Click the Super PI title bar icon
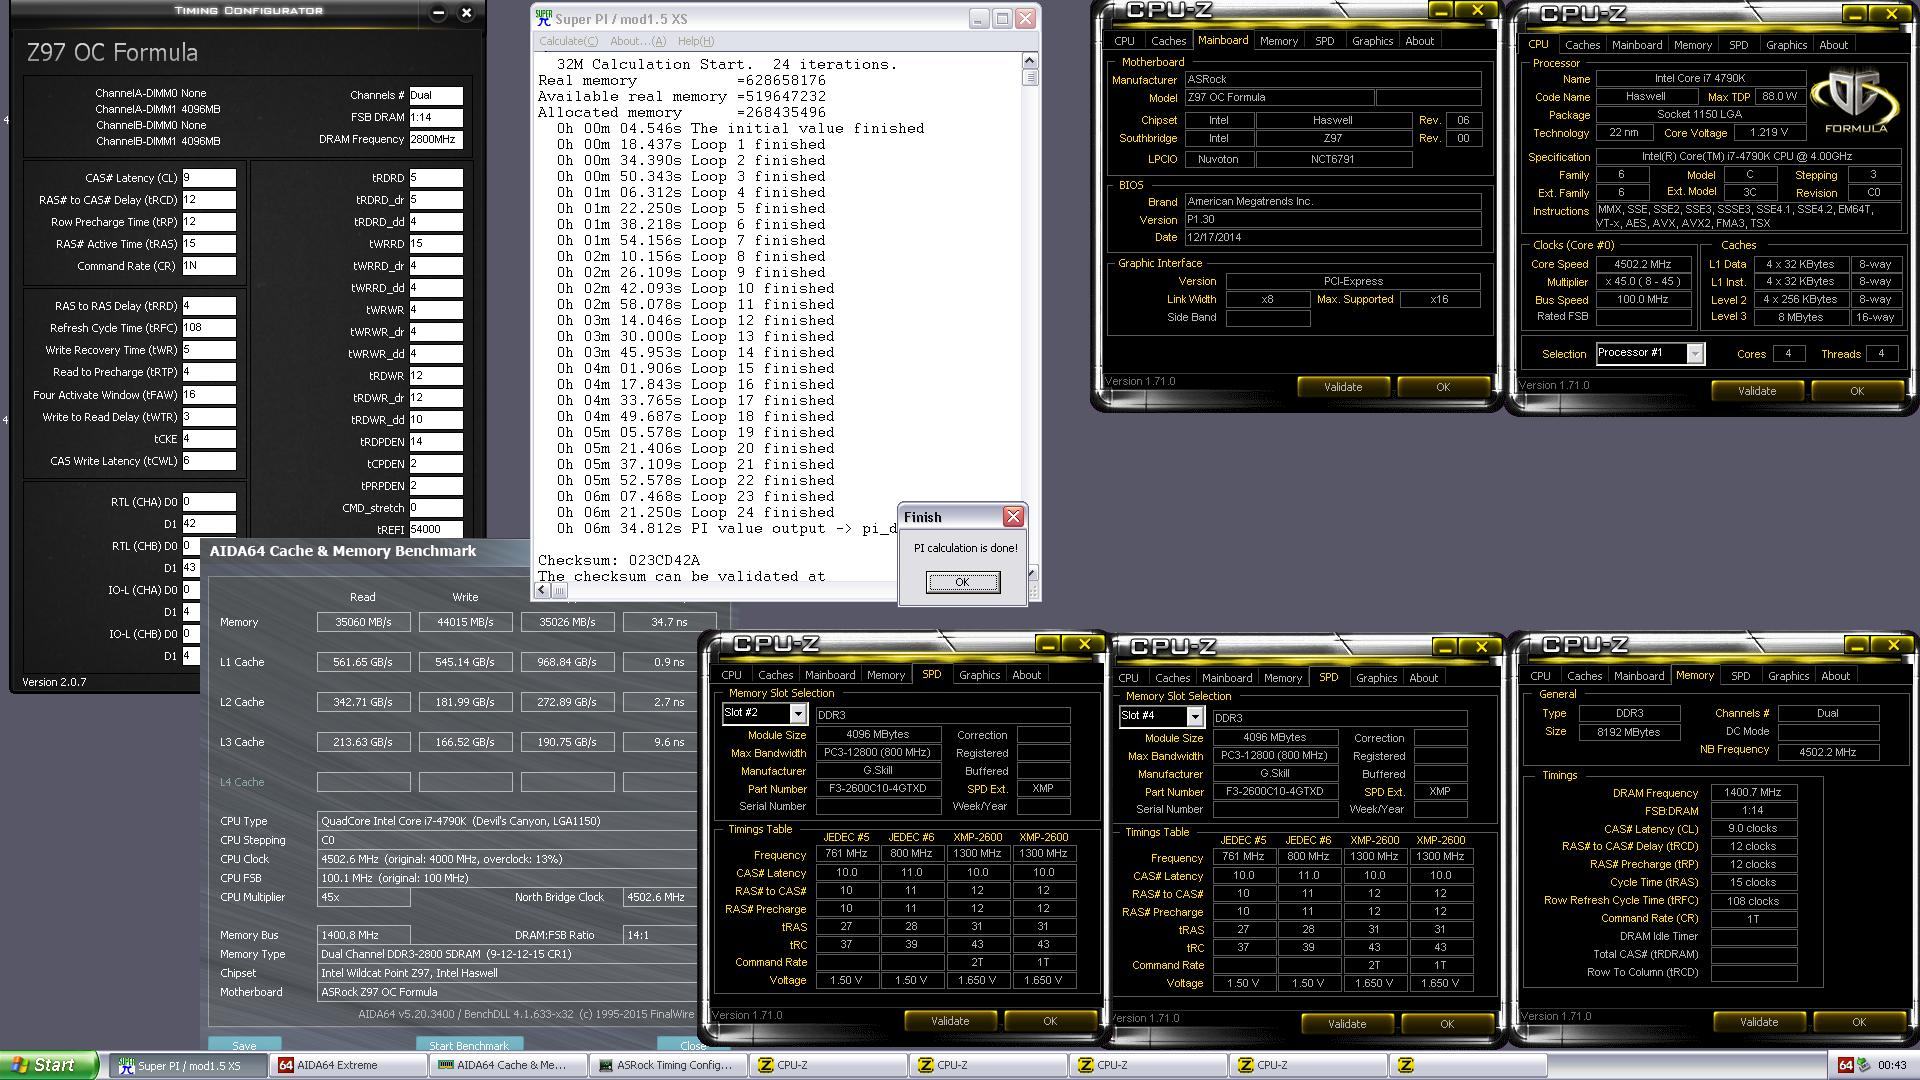The image size is (1920, 1080). (x=544, y=18)
